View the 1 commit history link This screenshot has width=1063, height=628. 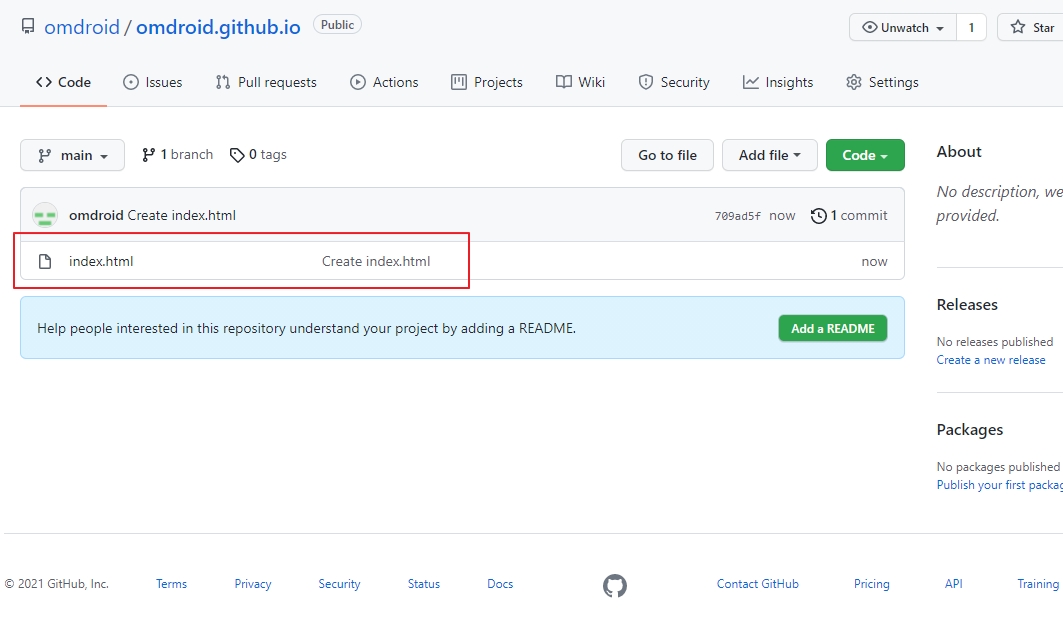pyautogui.click(x=849, y=216)
